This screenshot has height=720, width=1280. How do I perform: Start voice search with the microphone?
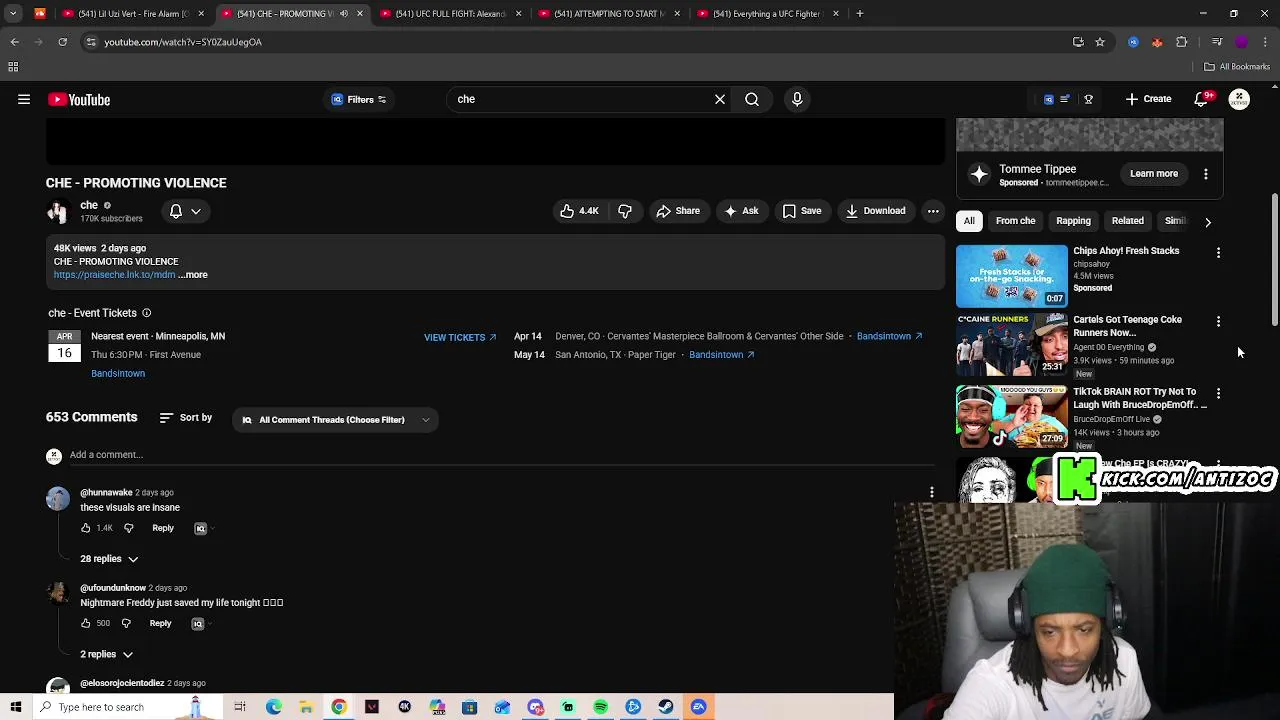click(797, 99)
